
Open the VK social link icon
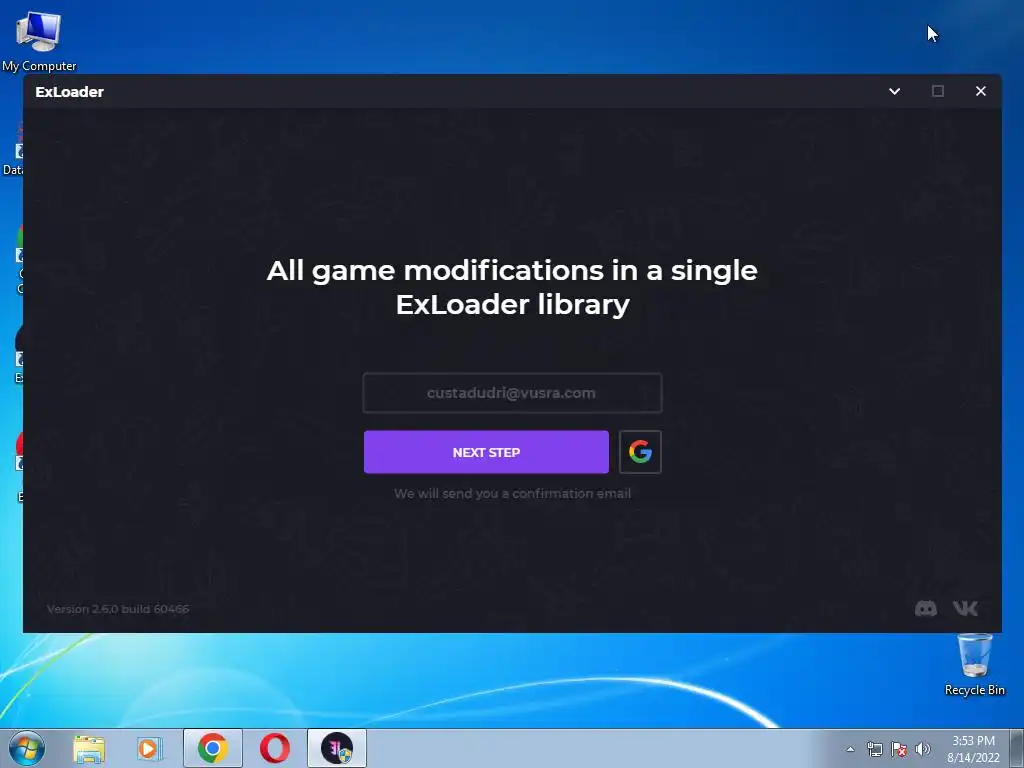[965, 609]
